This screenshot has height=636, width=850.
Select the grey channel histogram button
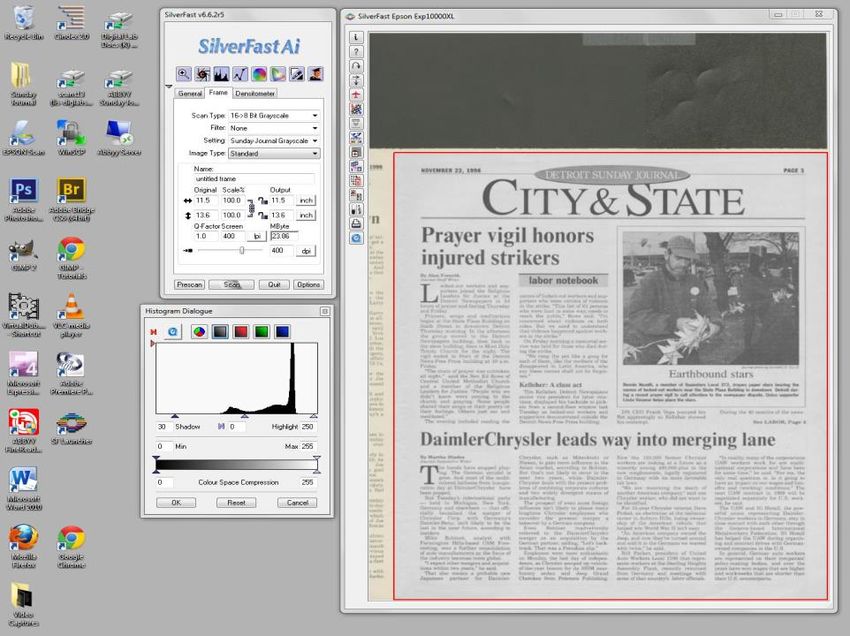point(220,331)
